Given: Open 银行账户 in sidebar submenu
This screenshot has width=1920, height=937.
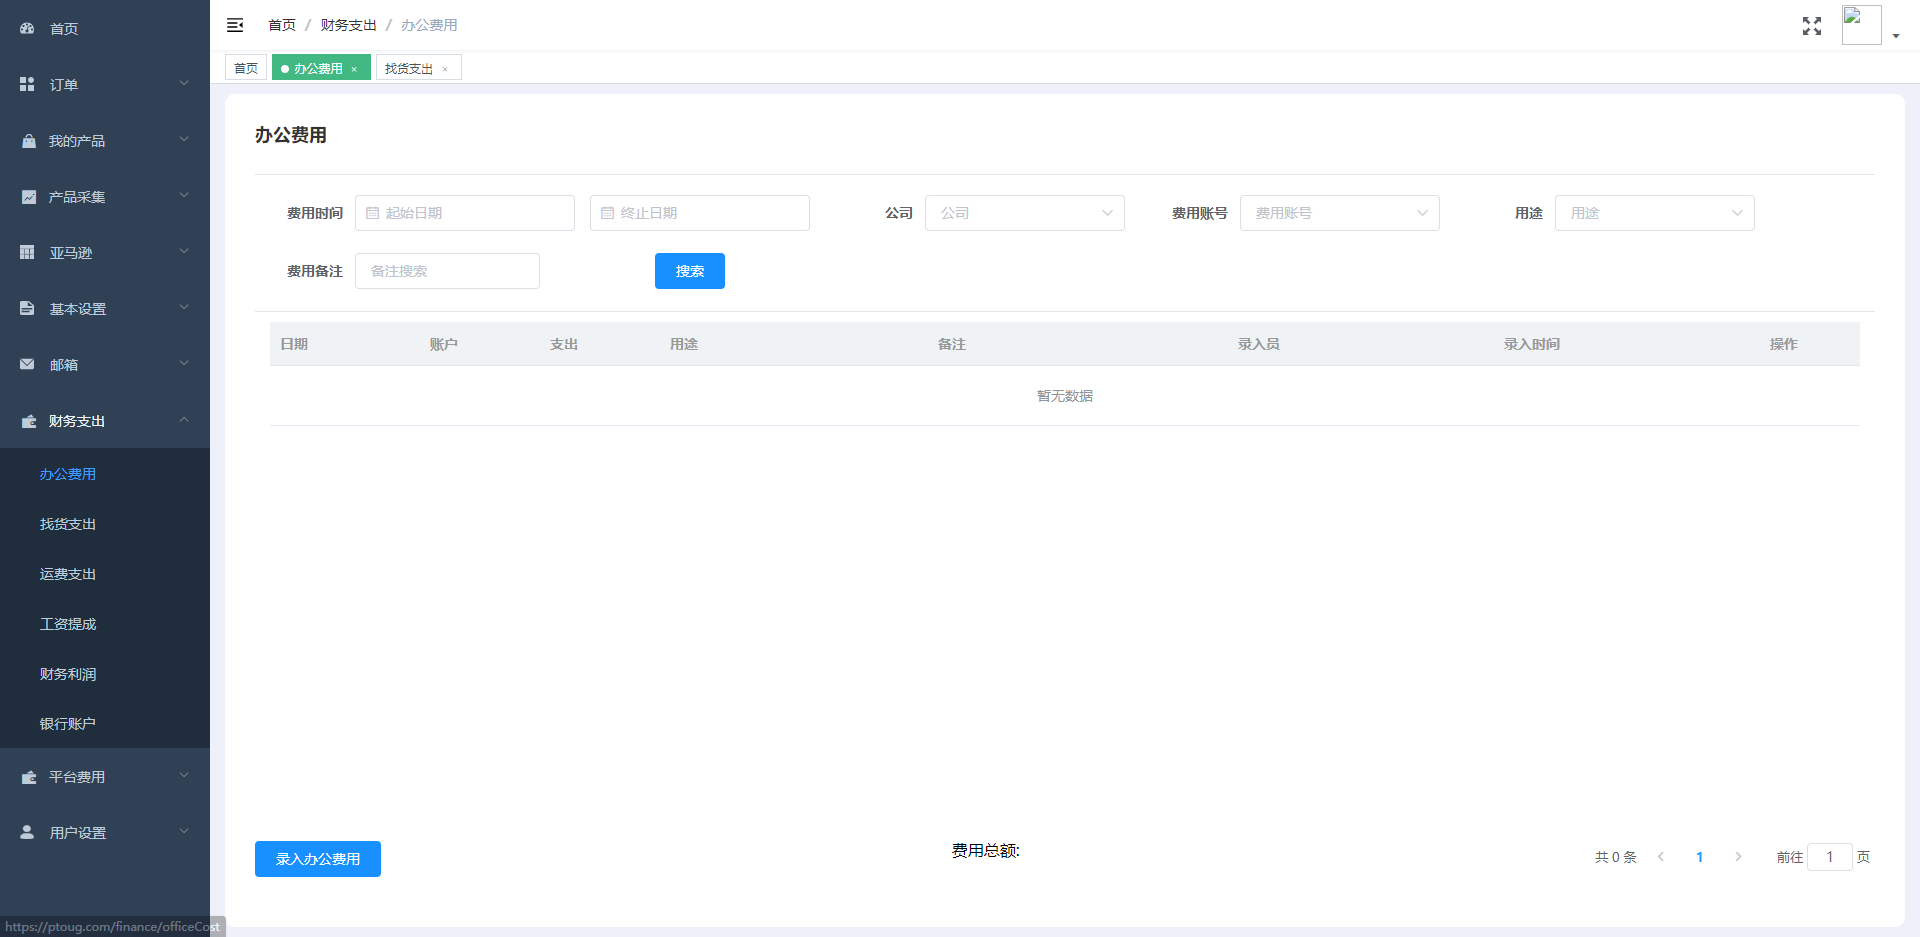Looking at the screenshot, I should click(x=68, y=724).
